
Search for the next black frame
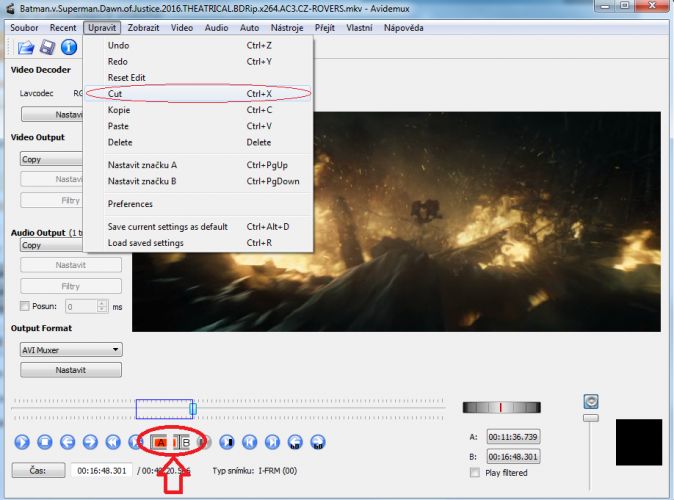[x=227, y=442]
